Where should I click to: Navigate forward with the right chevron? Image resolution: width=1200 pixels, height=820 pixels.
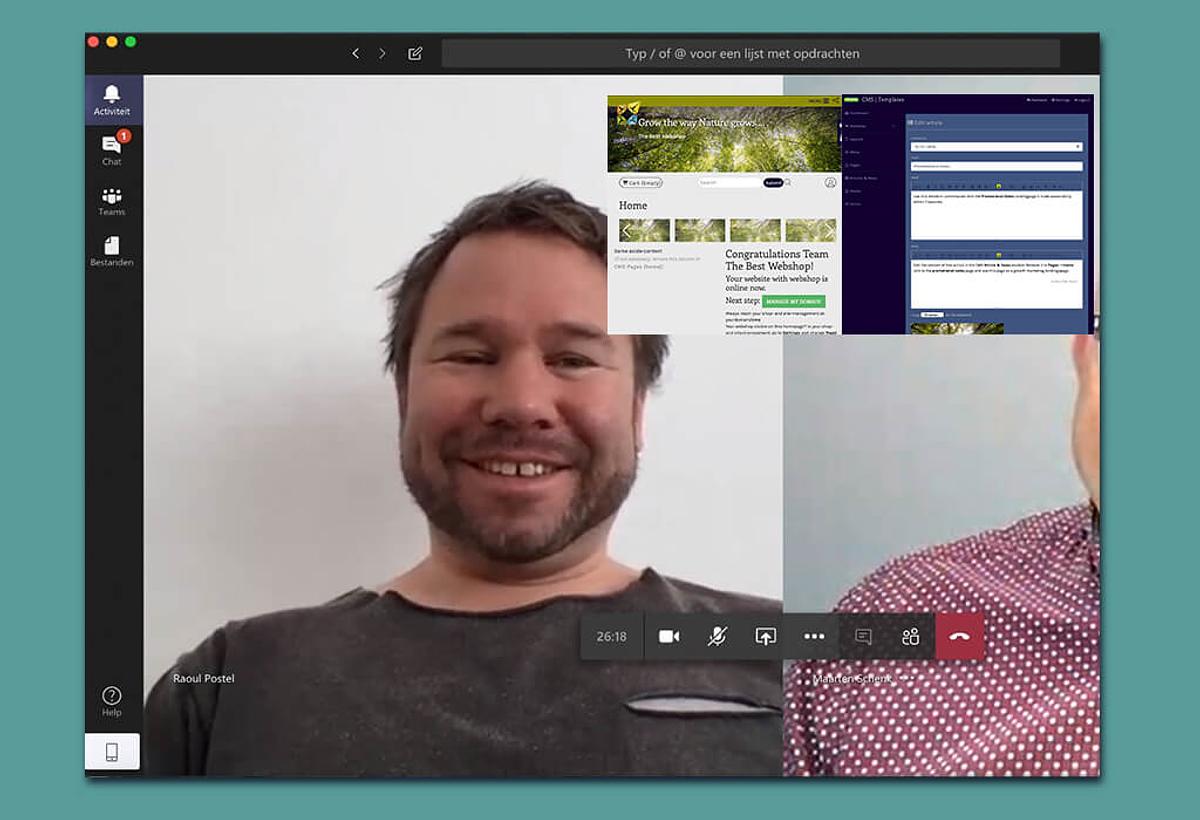pos(382,54)
